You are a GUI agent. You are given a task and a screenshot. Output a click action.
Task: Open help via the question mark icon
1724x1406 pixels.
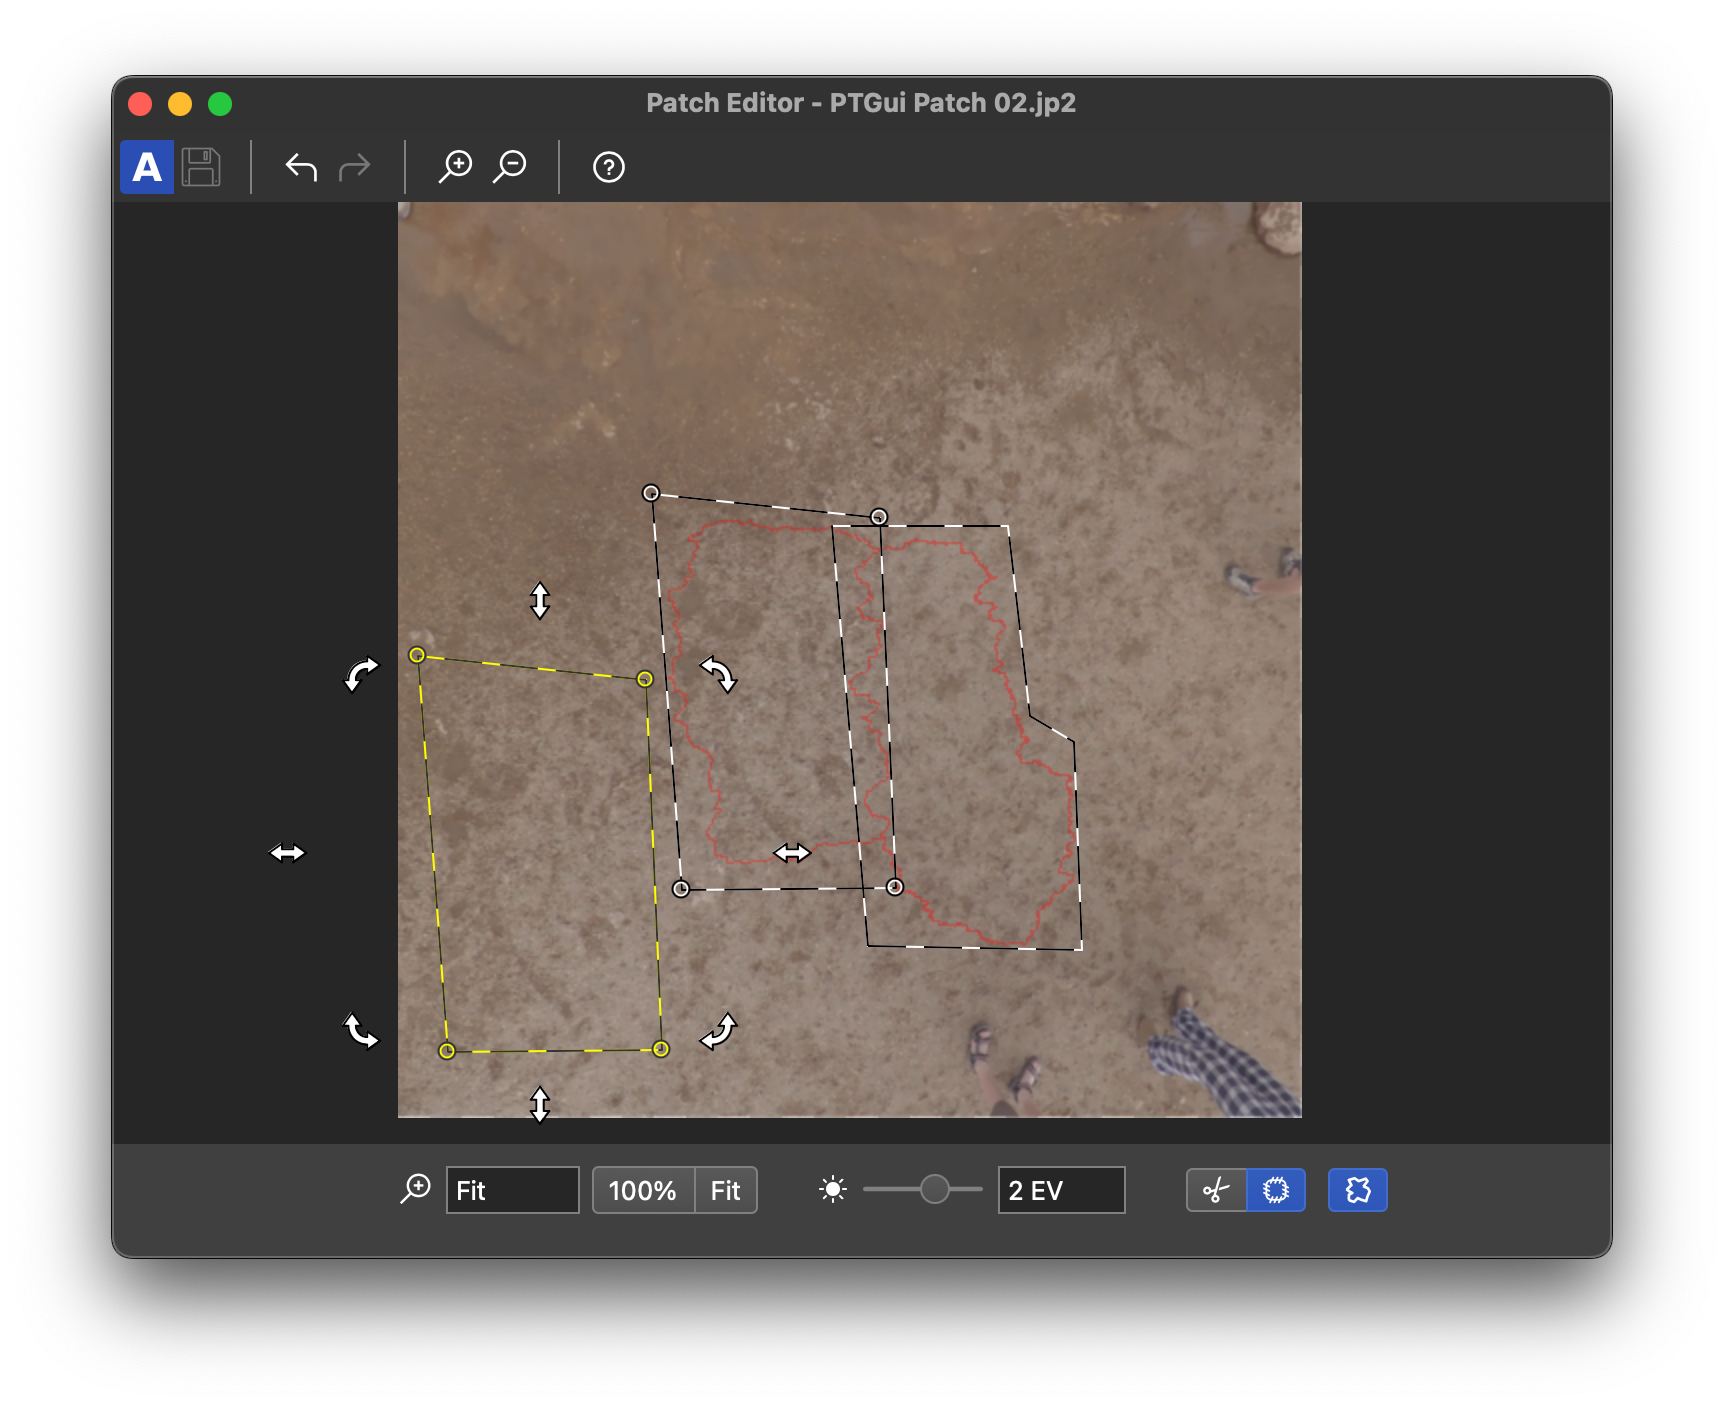click(x=607, y=167)
